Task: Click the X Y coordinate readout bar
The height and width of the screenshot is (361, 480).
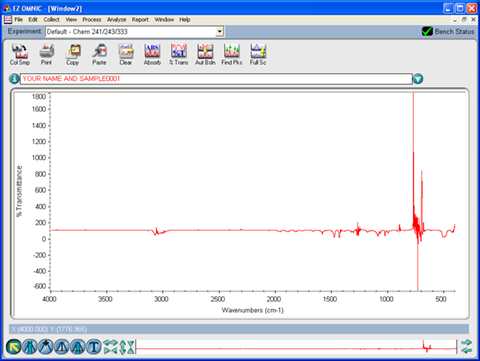Action: (239, 329)
